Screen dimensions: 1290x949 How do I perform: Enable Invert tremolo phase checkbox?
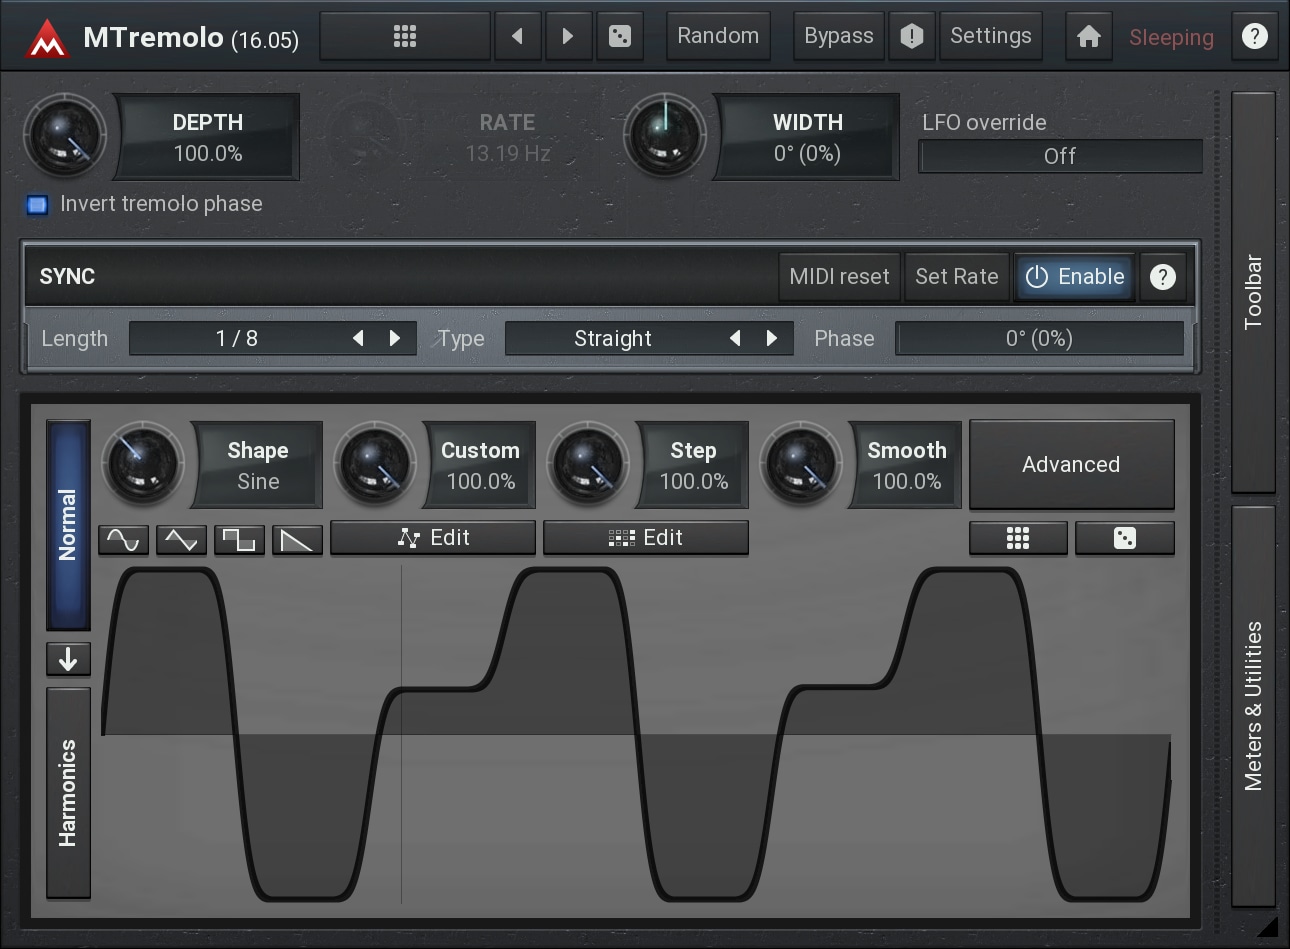[x=37, y=205]
